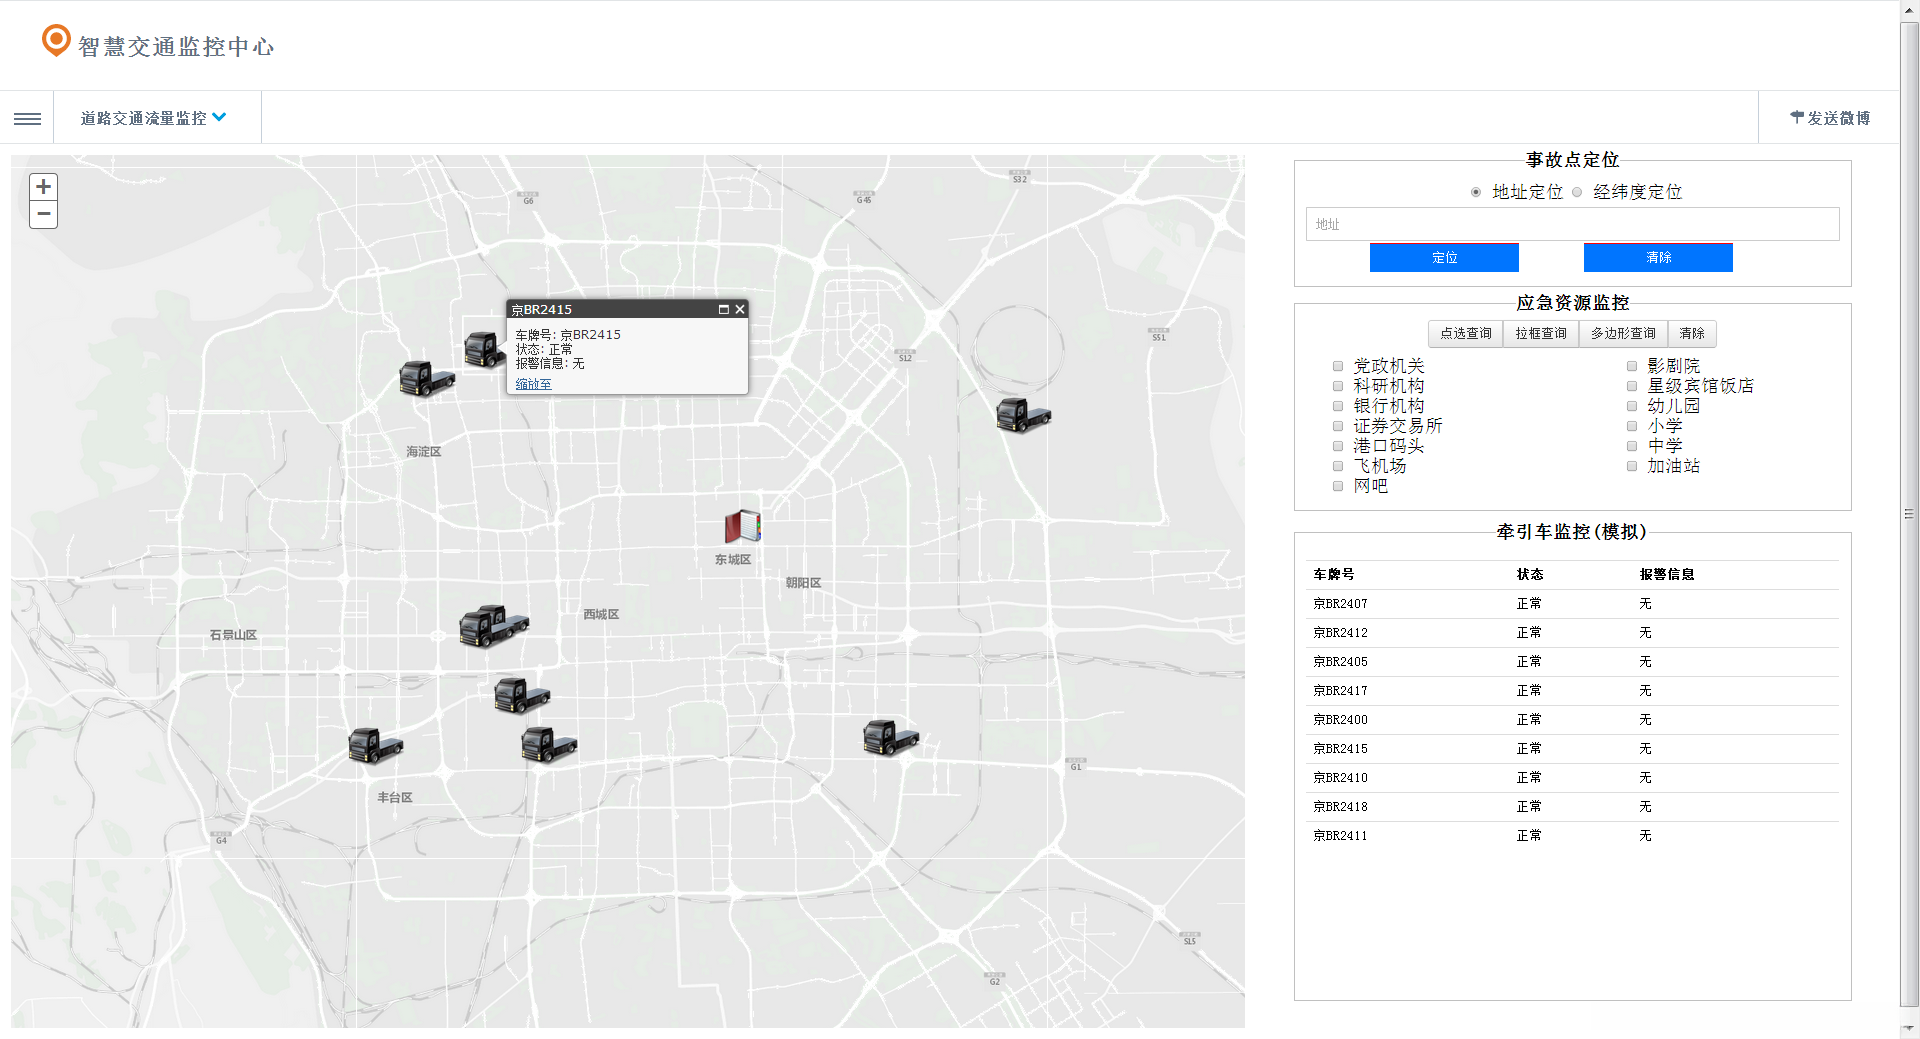Viewport: 1920px width, 1039px height.
Task: Select the 京BR2417 row
Action: coord(1572,691)
